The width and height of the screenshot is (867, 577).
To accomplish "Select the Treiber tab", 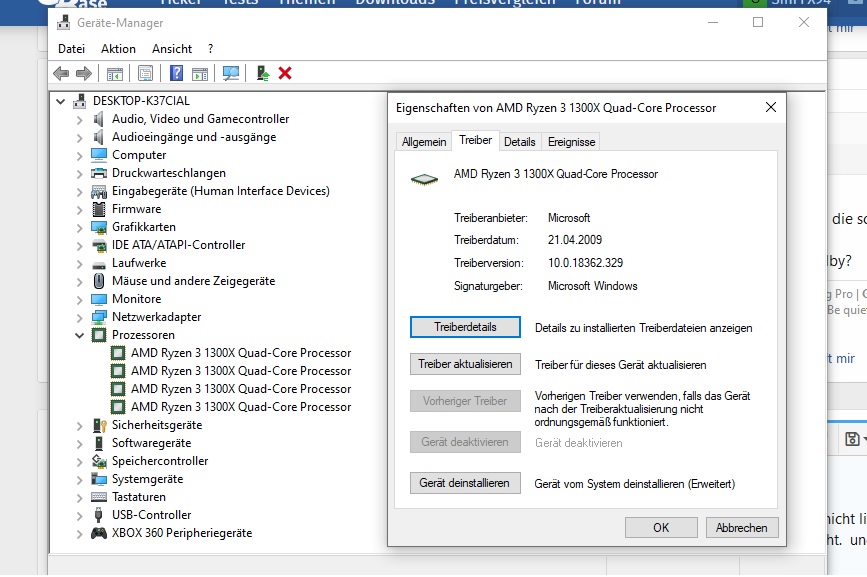I will (x=476, y=140).
